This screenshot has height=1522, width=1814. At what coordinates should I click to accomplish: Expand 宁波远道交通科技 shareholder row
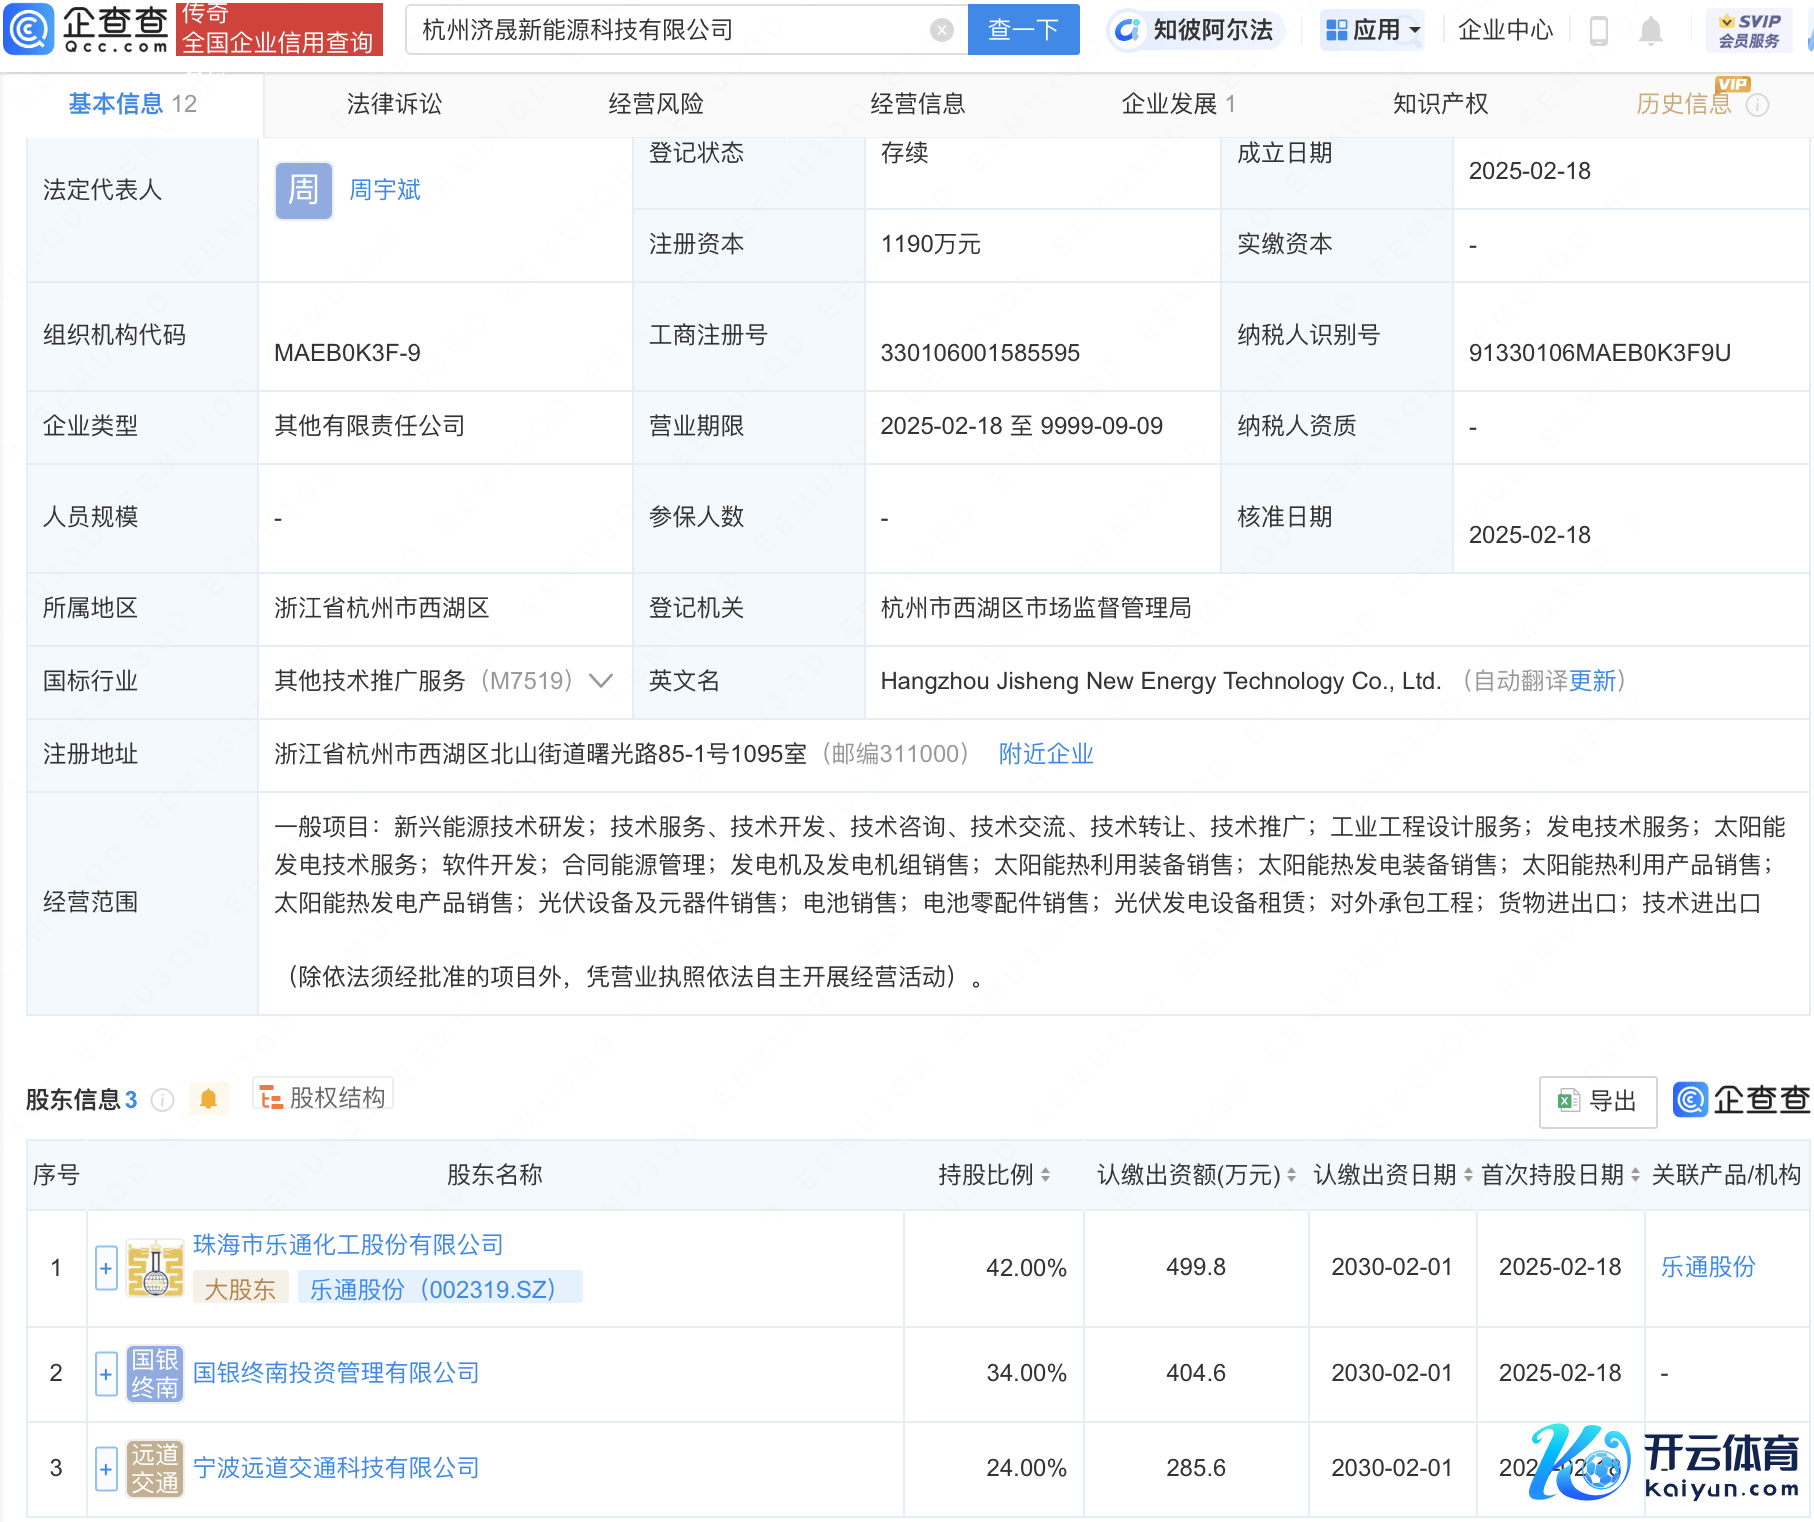click(x=106, y=1468)
